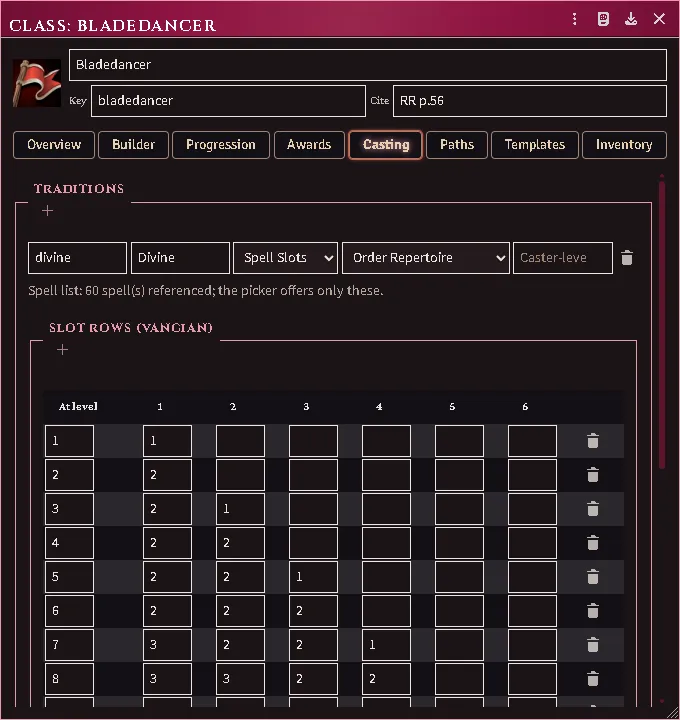Click spell level 1 slot cell in row 1
This screenshot has width=680, height=720.
pos(167,441)
